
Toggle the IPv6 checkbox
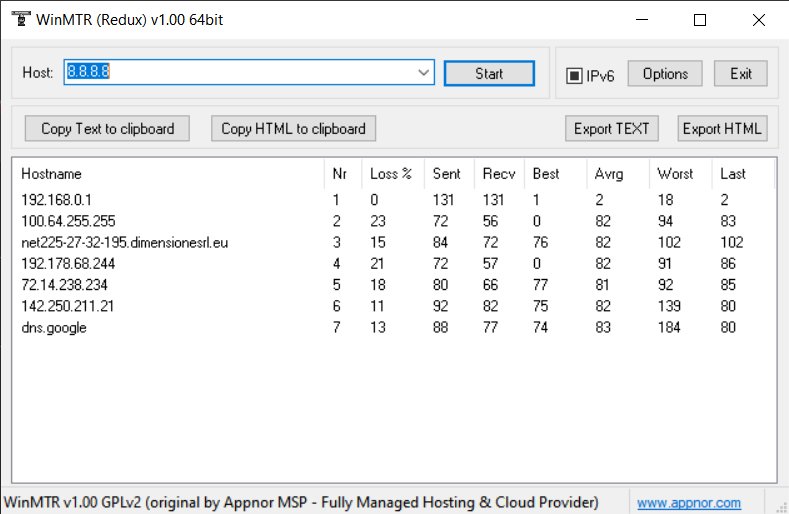coord(575,75)
